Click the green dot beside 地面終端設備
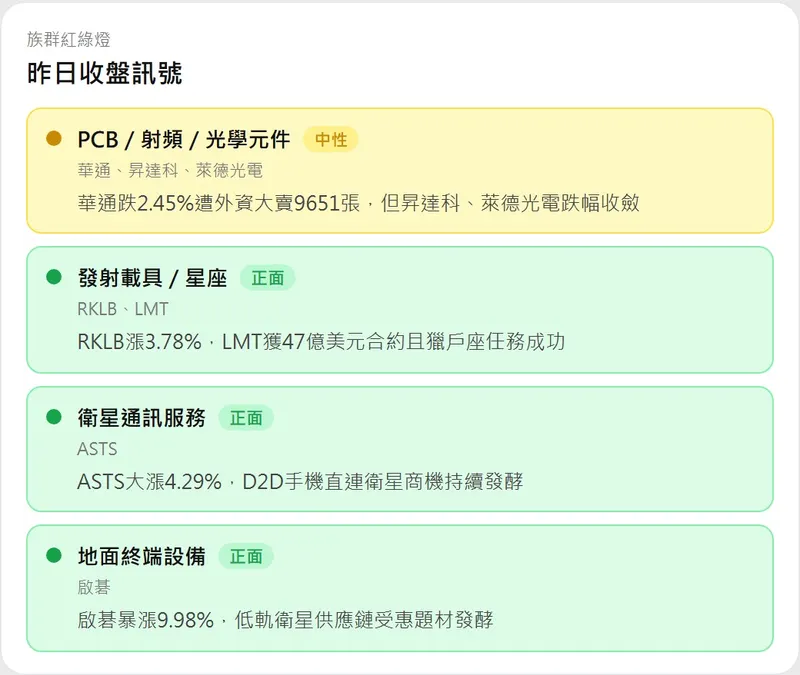The image size is (800, 675). point(55,556)
